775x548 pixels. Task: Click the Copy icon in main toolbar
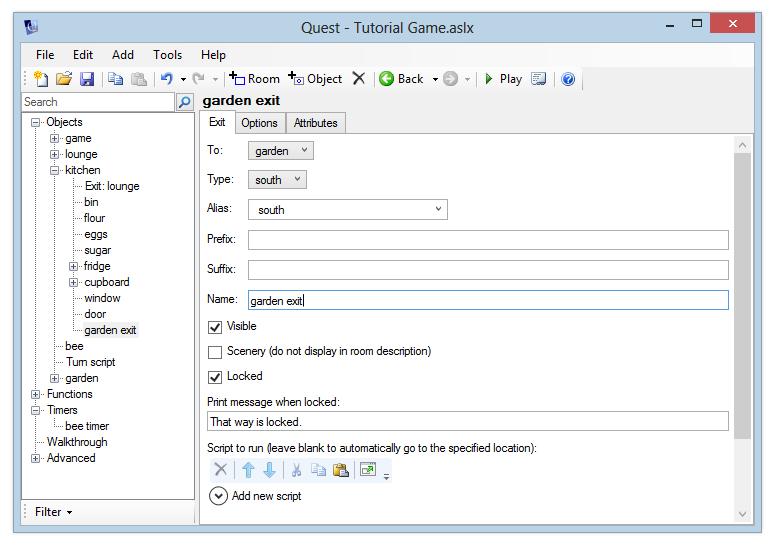116,79
